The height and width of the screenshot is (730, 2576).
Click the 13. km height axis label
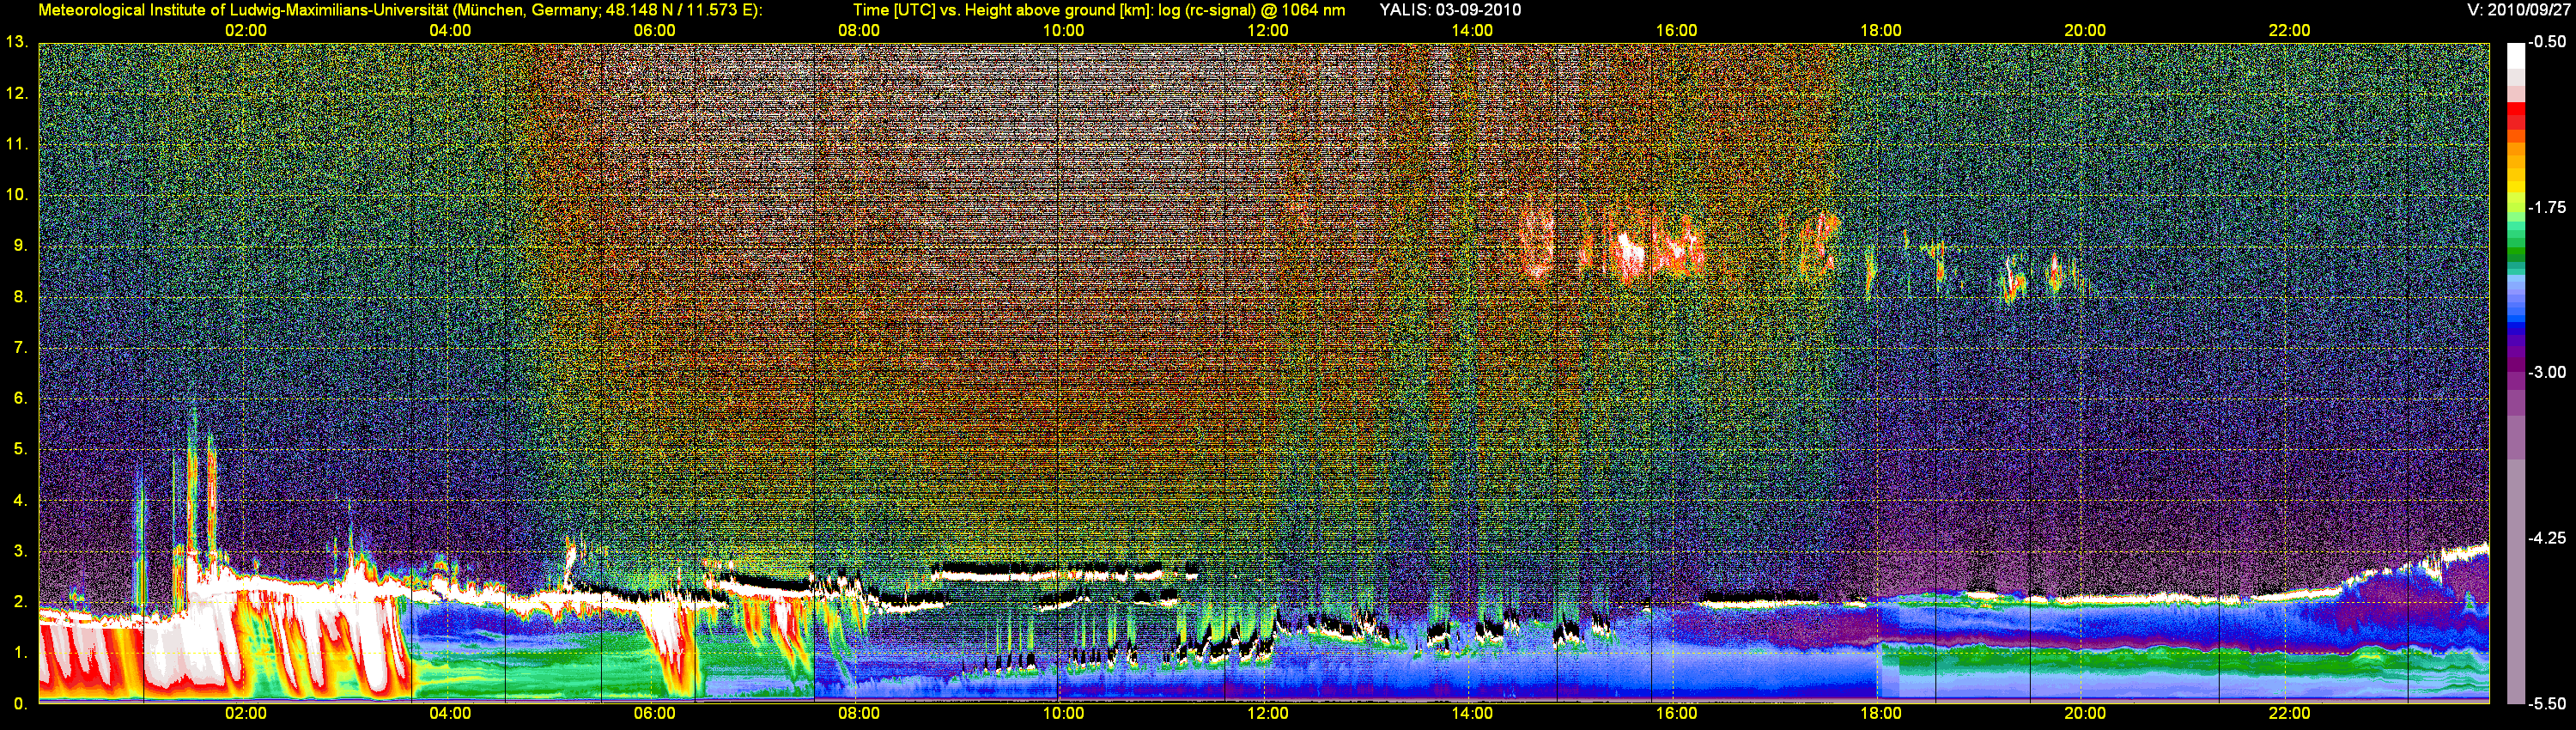[17, 42]
